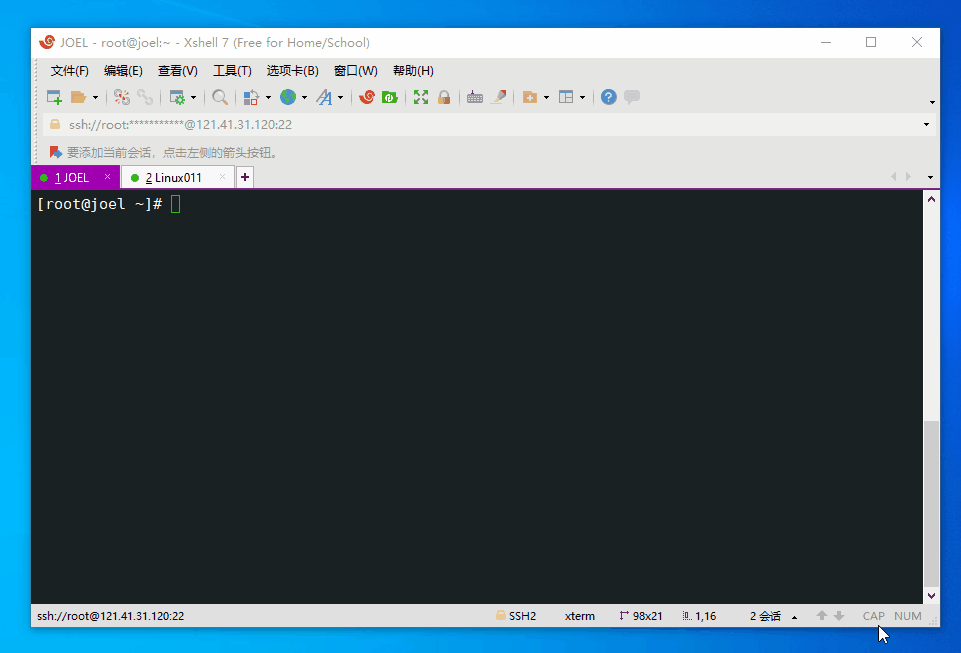Viewport: 961px width, 653px height.
Task: Close the 2 Linux011 tab
Action: coord(222,177)
